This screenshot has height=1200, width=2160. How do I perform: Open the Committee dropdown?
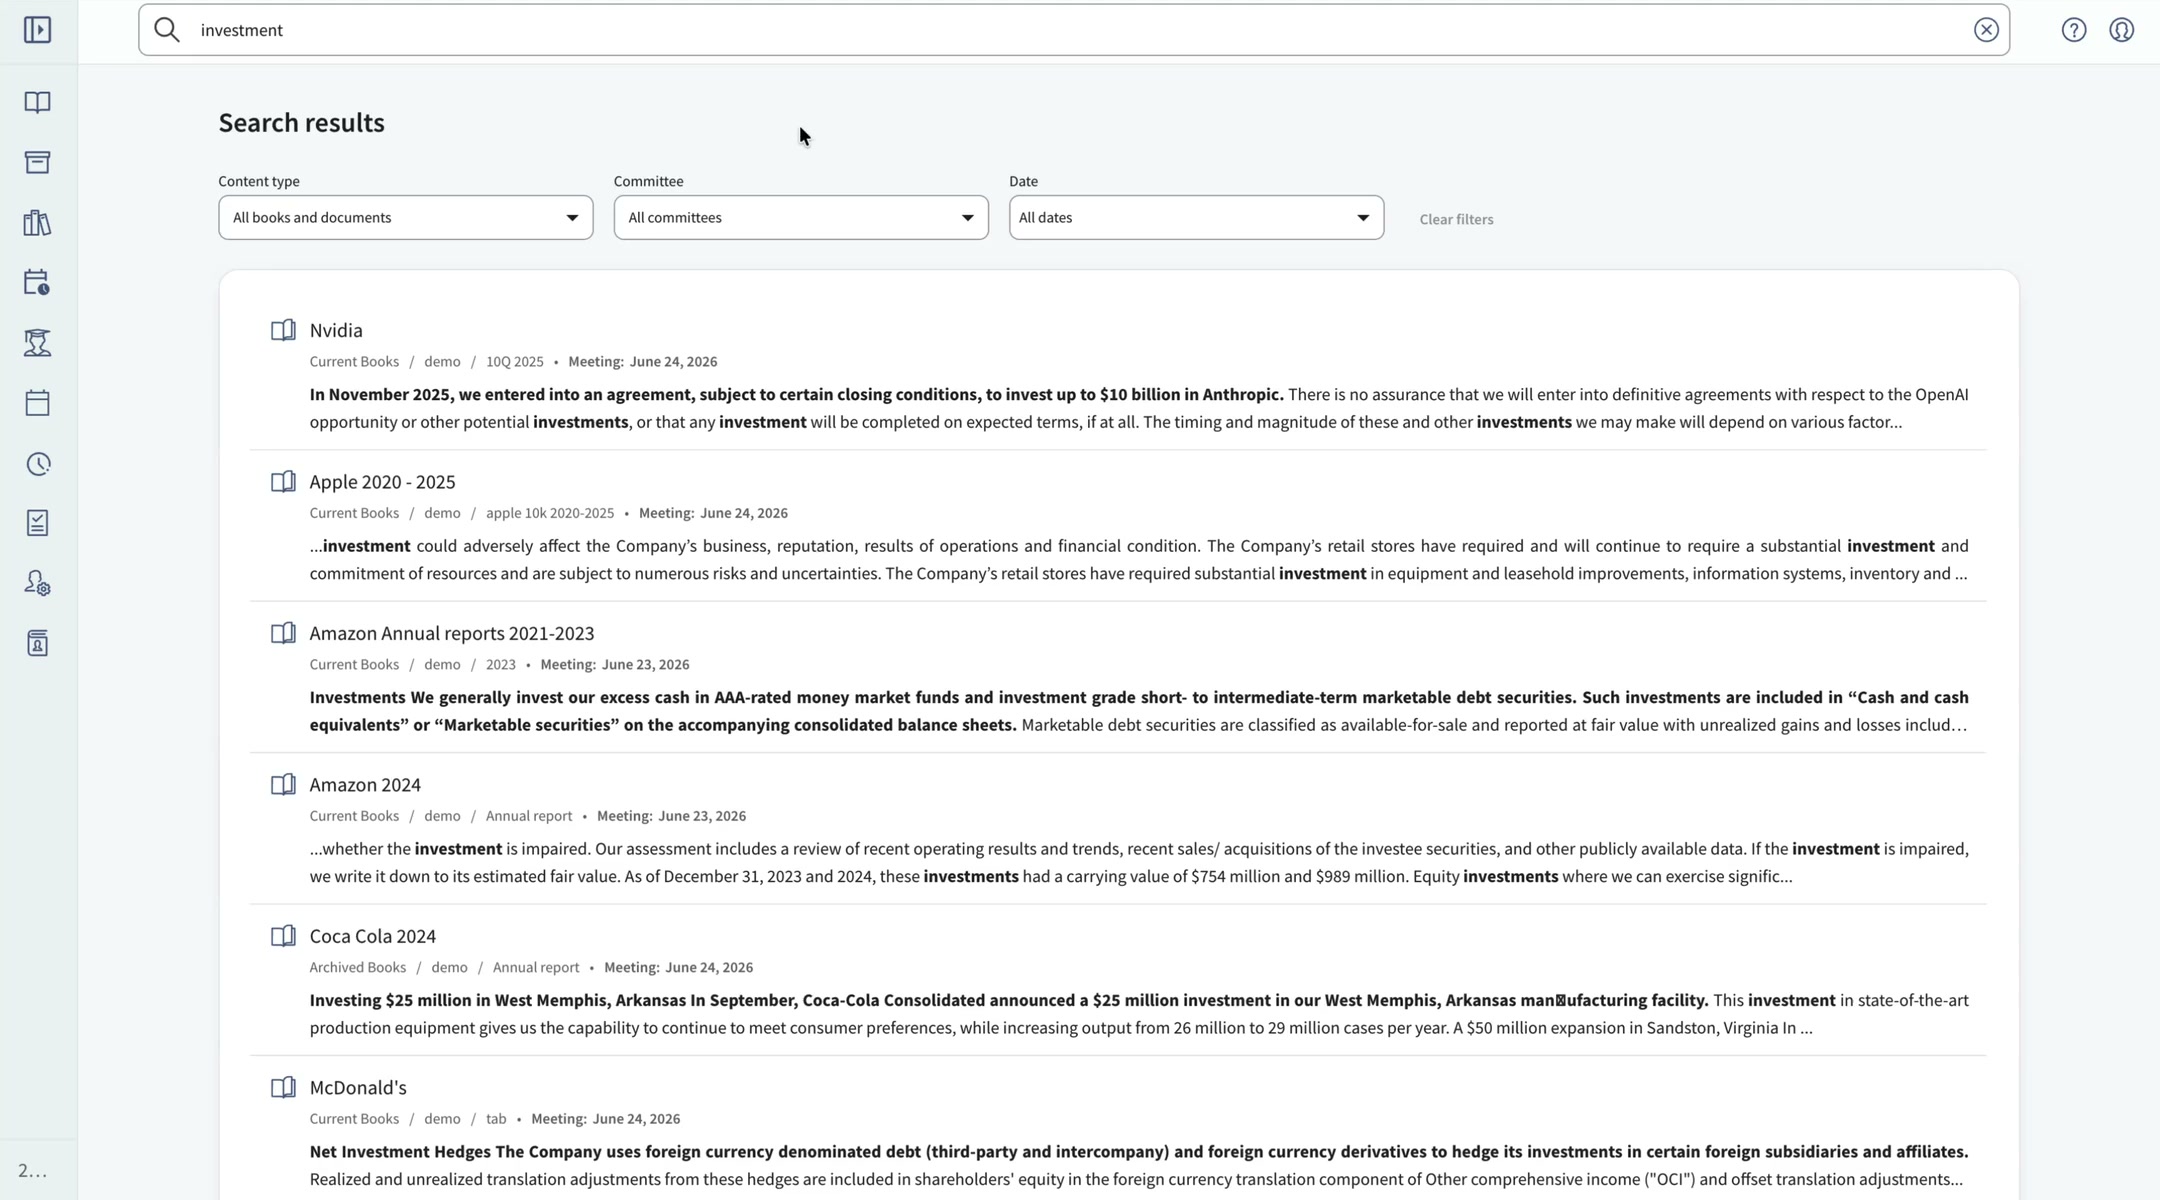coord(801,217)
